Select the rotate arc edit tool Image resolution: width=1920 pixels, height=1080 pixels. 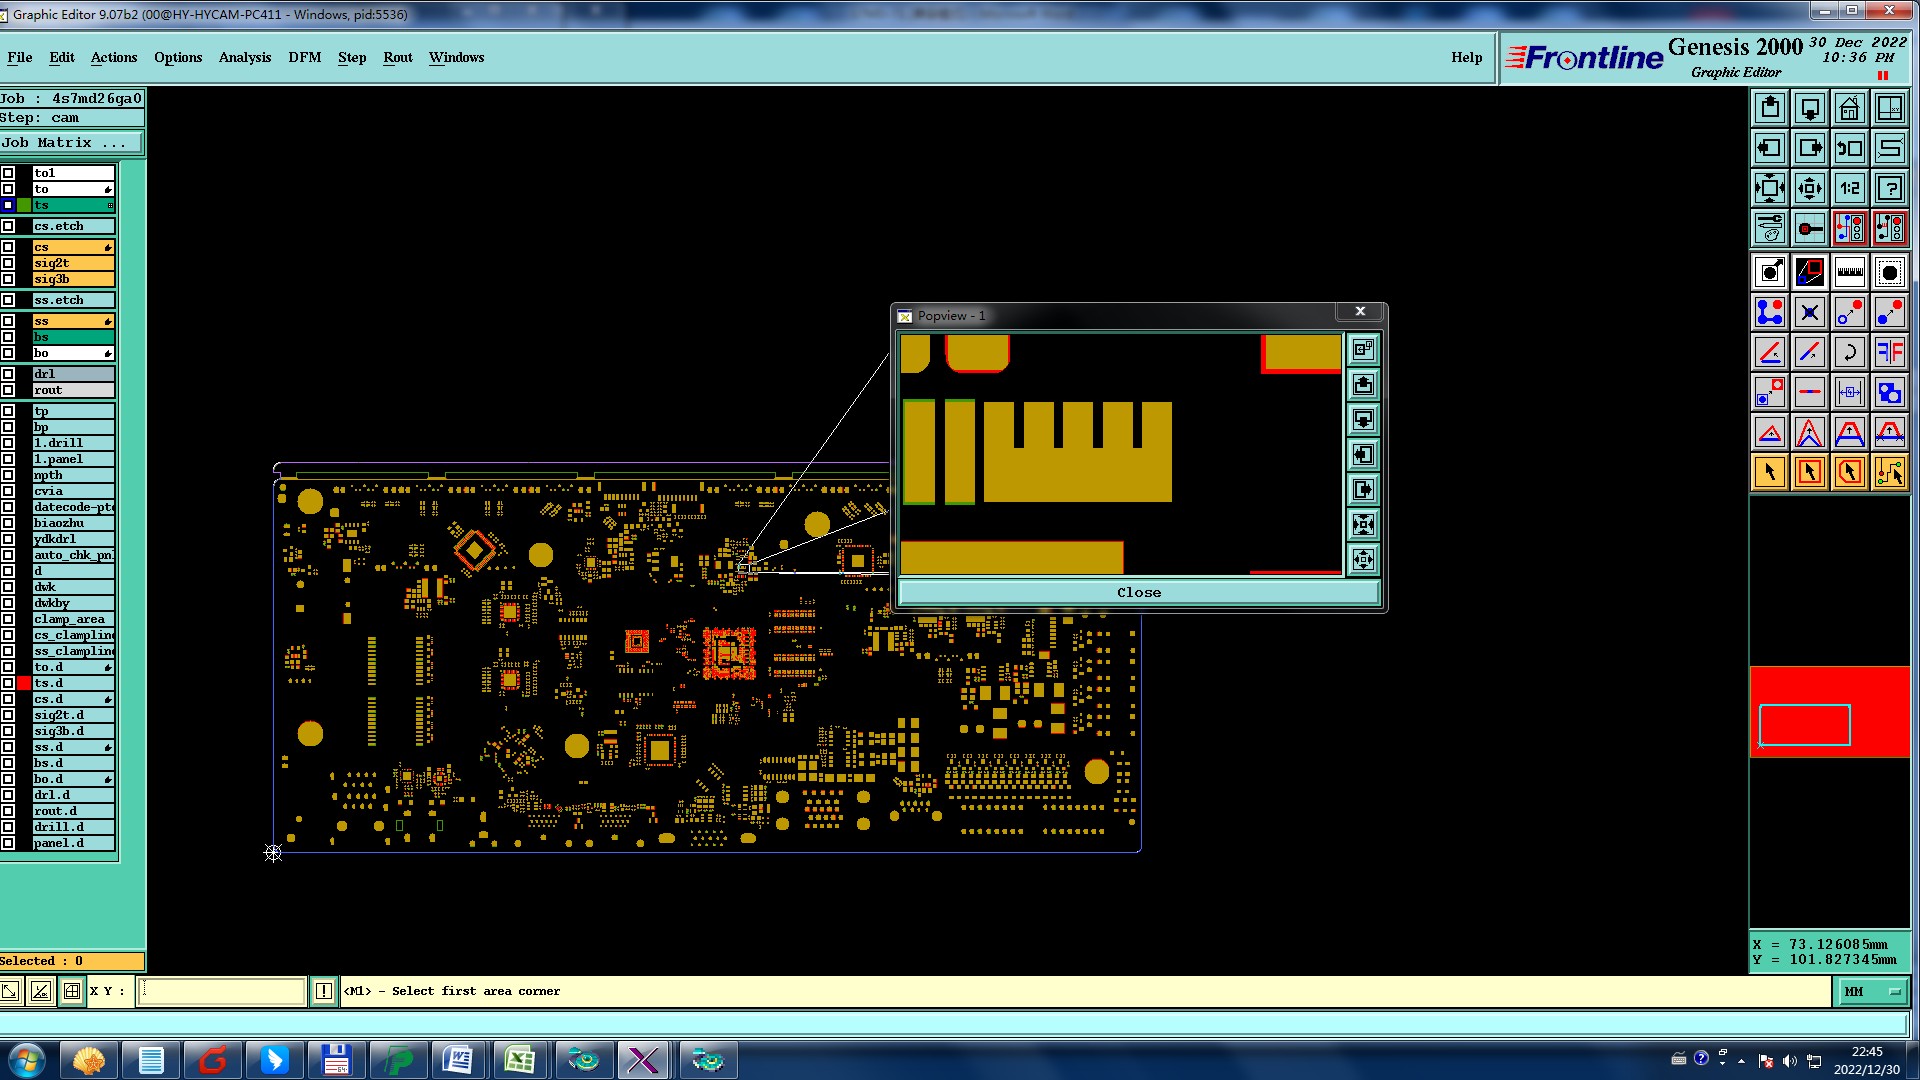pos(1849,352)
